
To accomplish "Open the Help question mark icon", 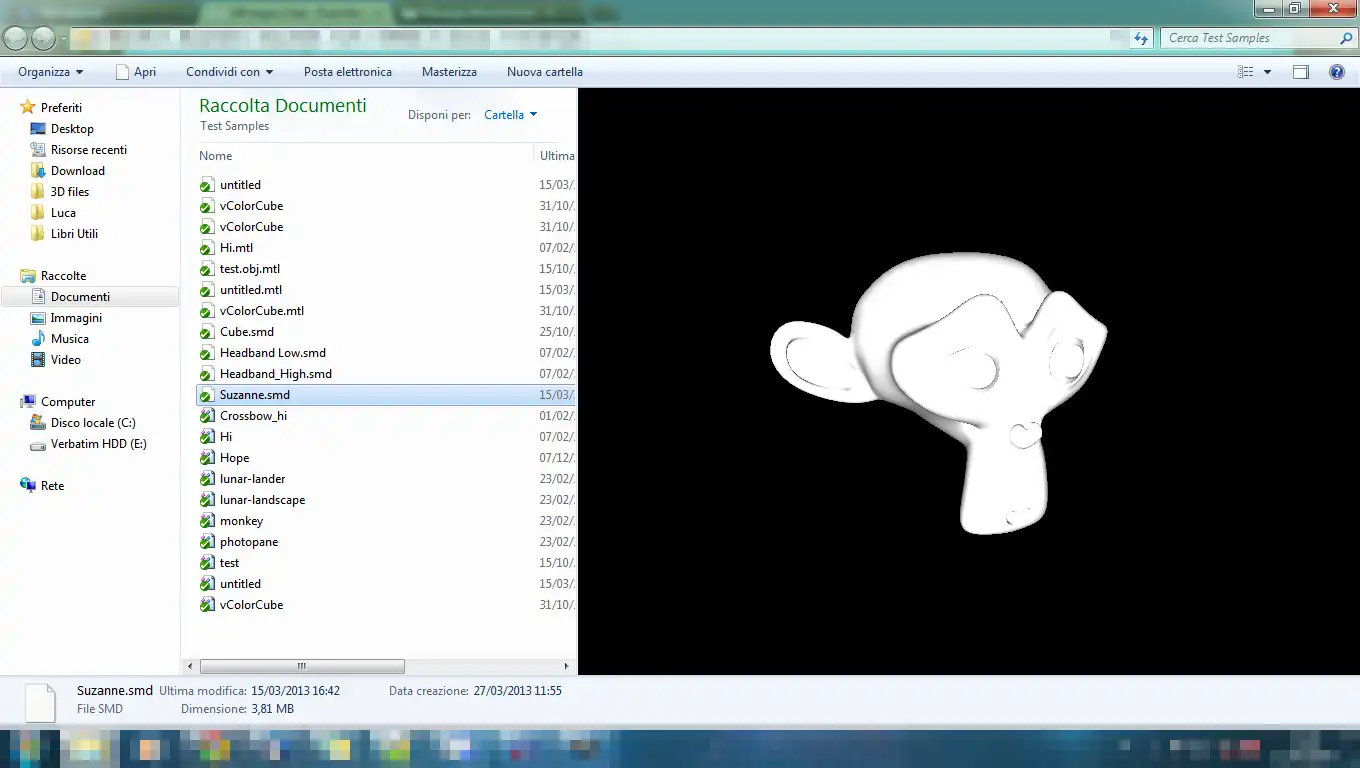I will (x=1337, y=72).
